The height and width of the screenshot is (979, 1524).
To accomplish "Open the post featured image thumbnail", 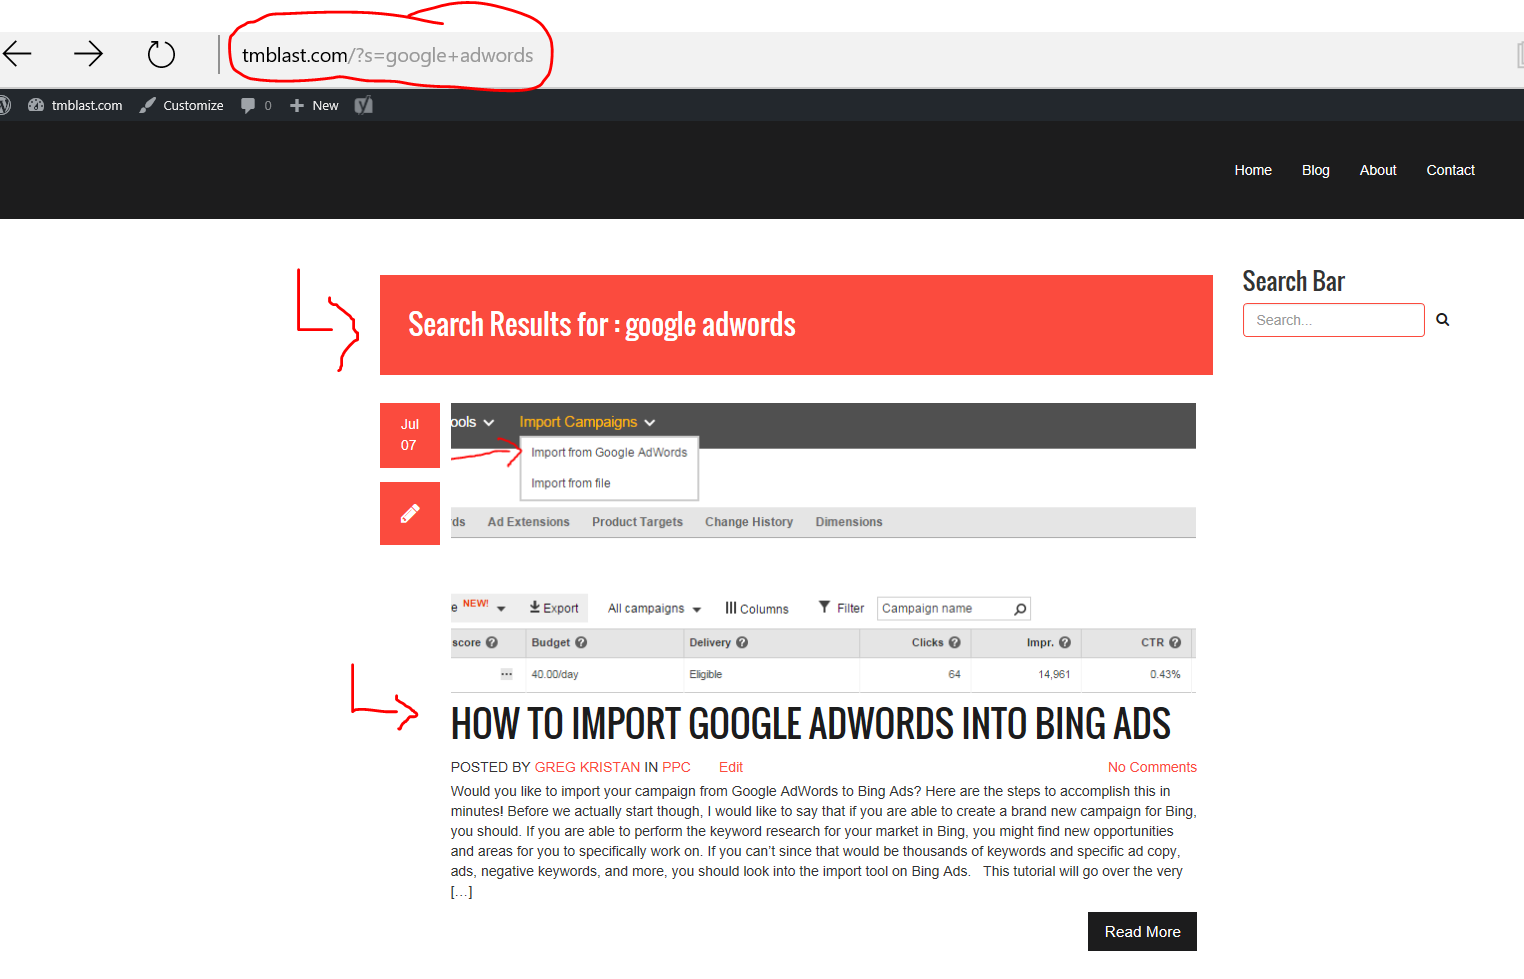I will tap(823, 547).
